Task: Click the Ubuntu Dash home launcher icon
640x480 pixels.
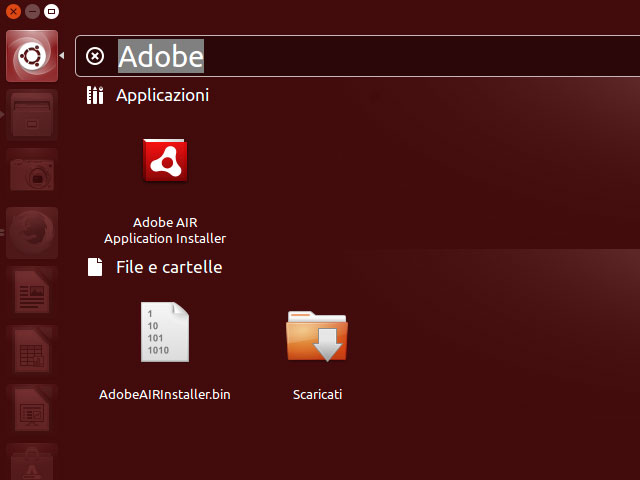Action: click(x=32, y=56)
